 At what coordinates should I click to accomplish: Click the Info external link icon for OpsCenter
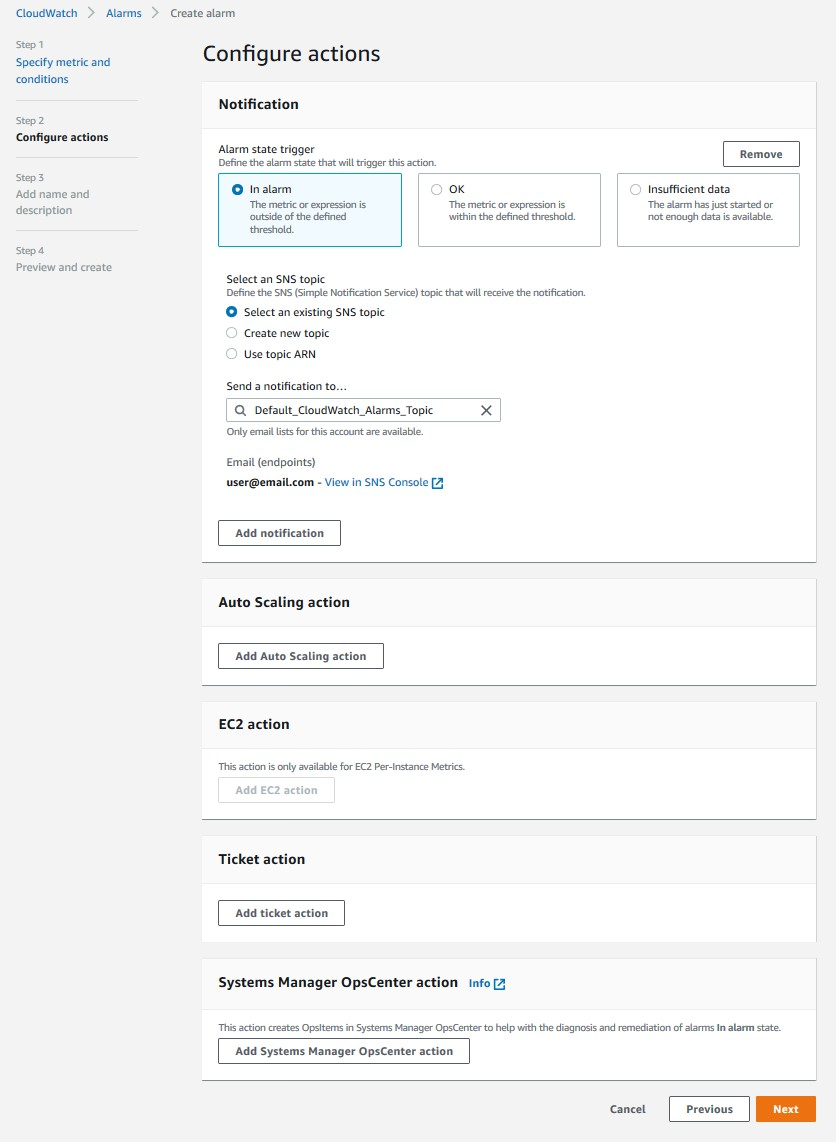point(500,984)
